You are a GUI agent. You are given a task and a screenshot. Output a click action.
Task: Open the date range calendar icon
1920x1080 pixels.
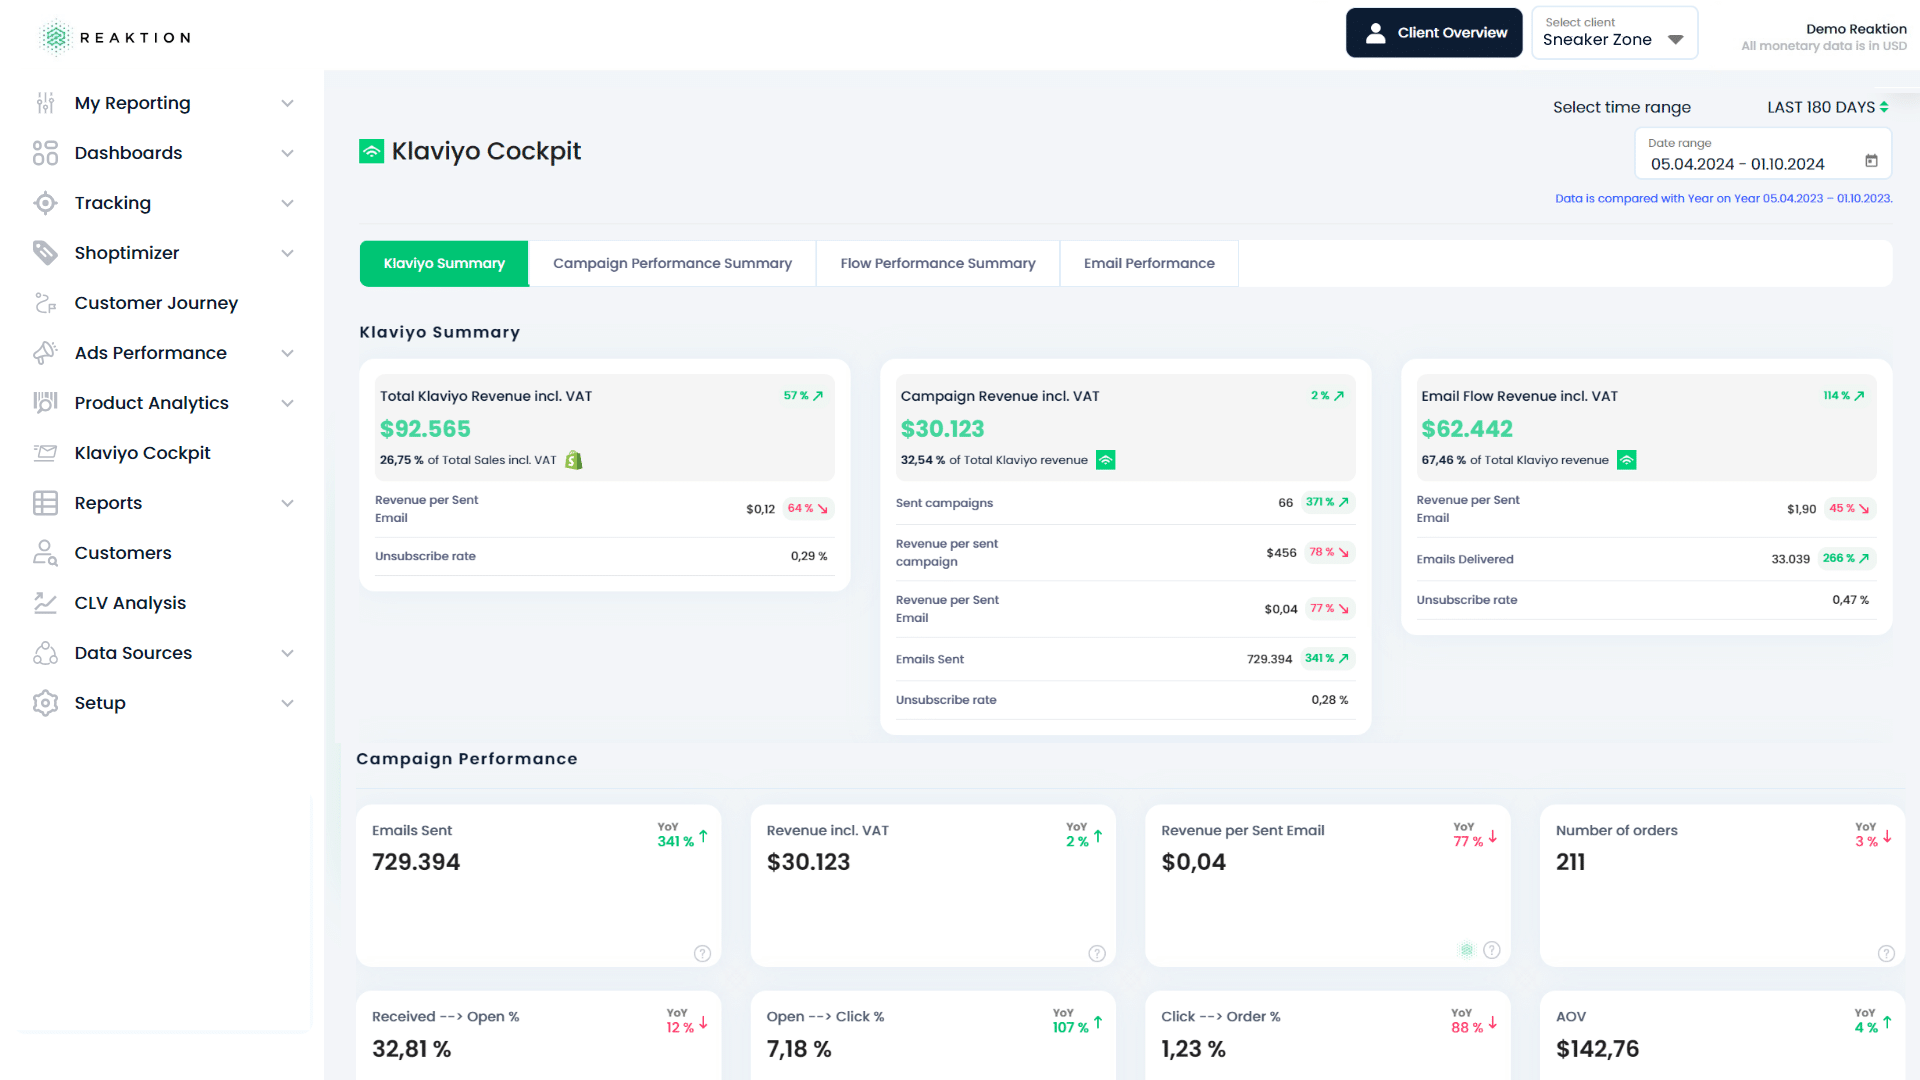[1871, 161]
